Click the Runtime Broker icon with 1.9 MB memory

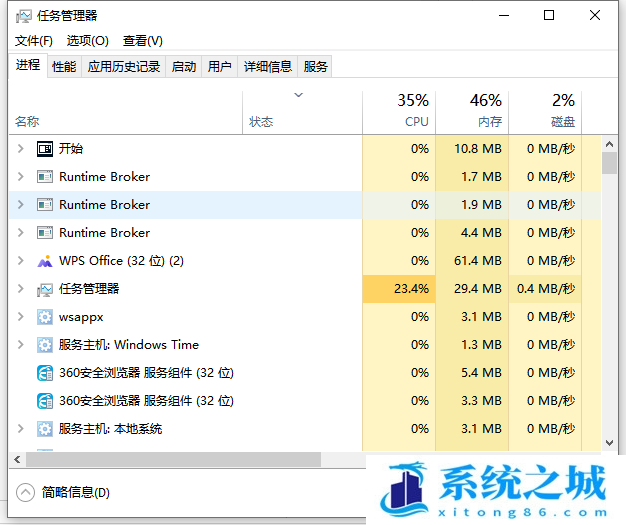coord(45,204)
